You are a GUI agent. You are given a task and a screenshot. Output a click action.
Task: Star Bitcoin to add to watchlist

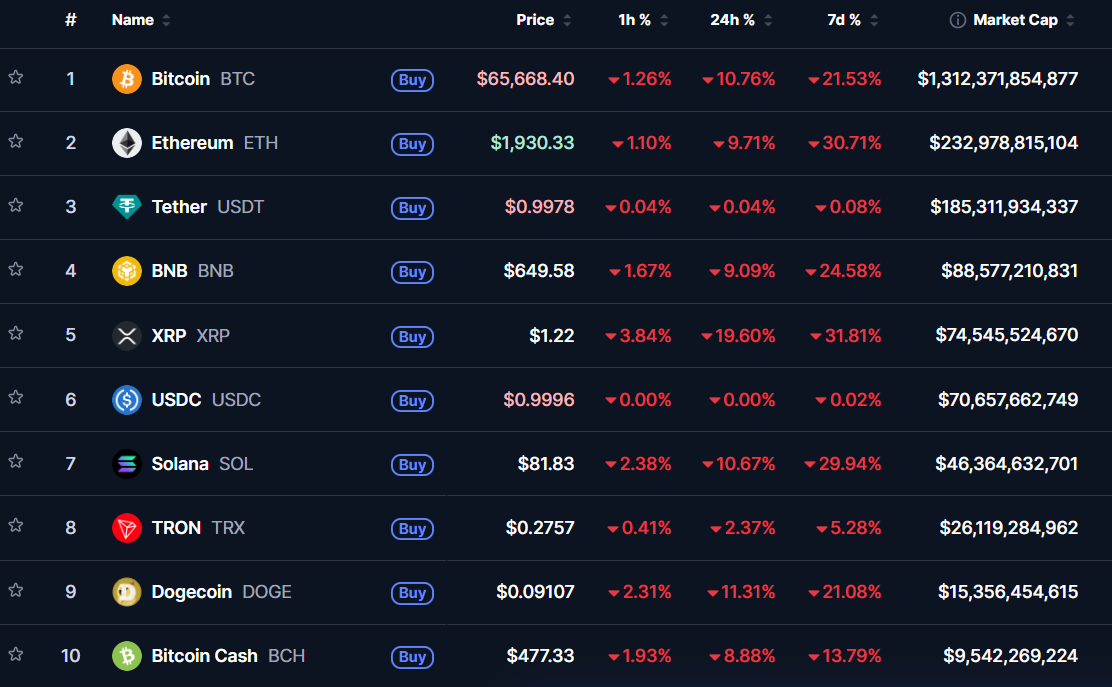coord(16,77)
